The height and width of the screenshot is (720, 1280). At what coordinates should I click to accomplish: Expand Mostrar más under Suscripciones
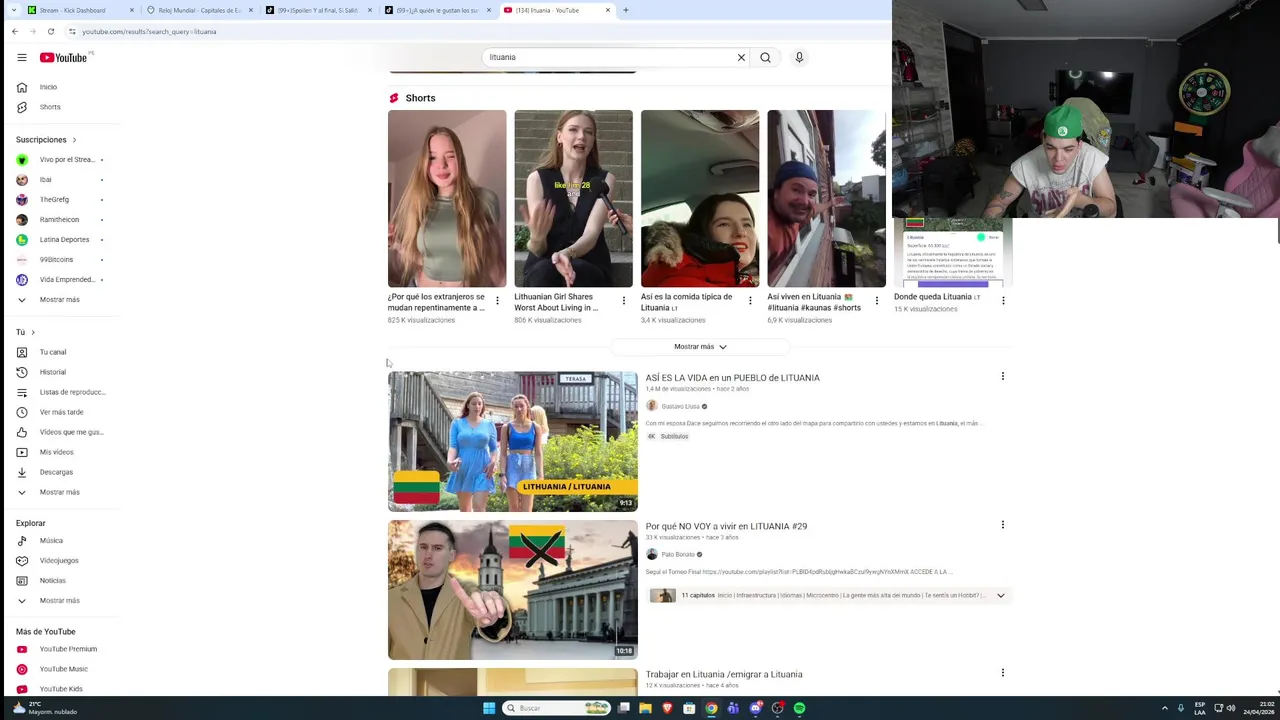point(60,299)
